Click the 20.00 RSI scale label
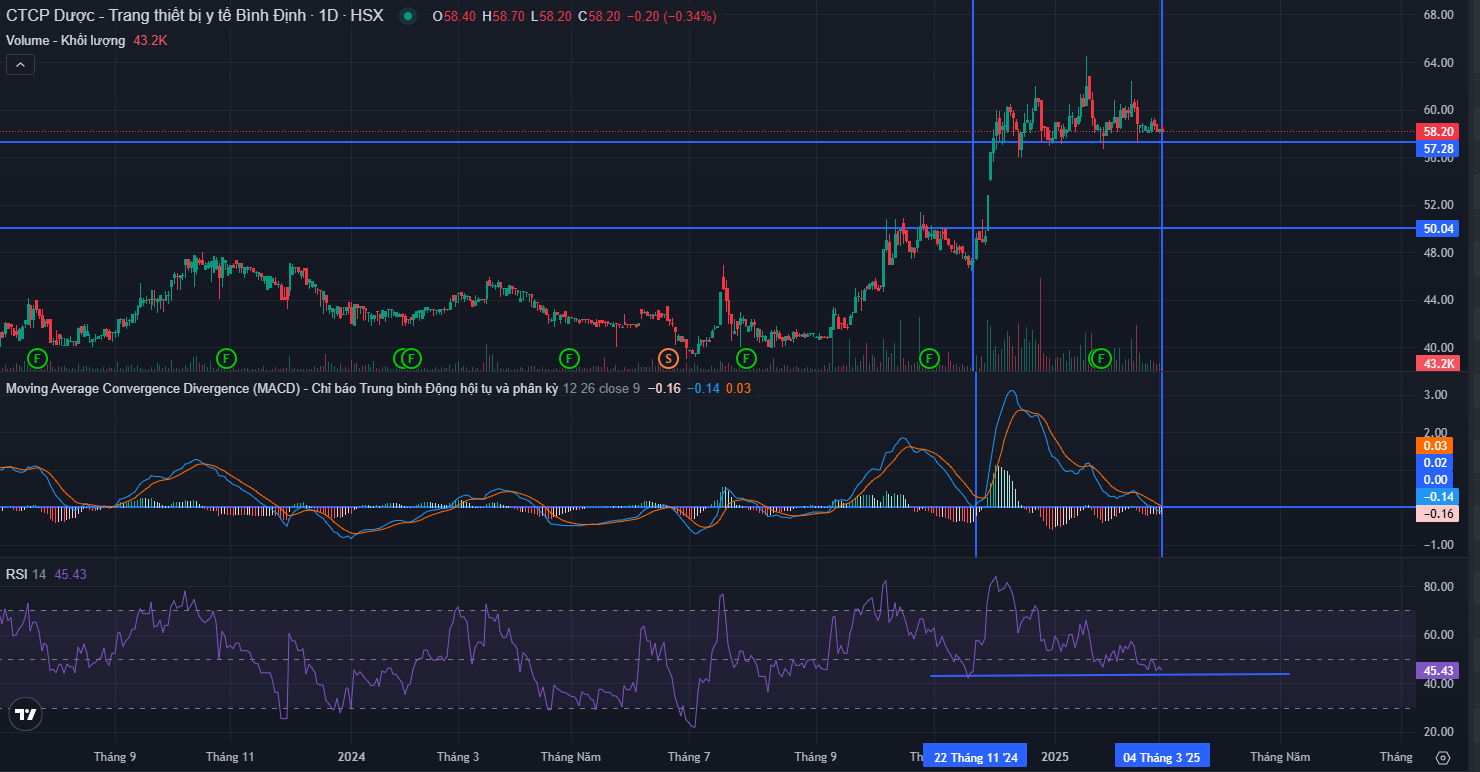This screenshot has width=1480, height=772. [1438, 731]
